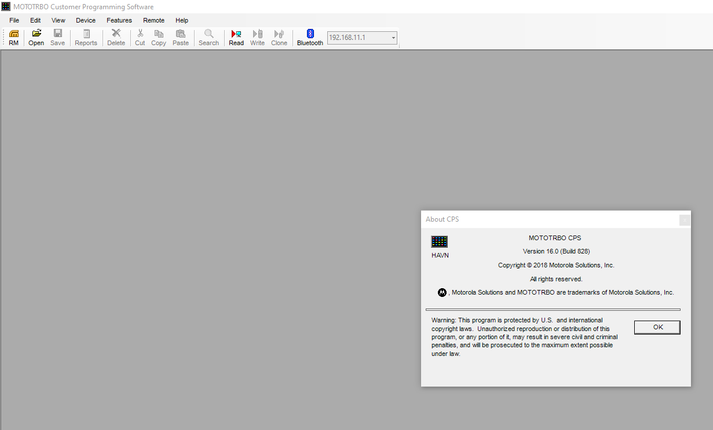Click the Cut scissors icon
Screen dimensions: 713x430
140,37
